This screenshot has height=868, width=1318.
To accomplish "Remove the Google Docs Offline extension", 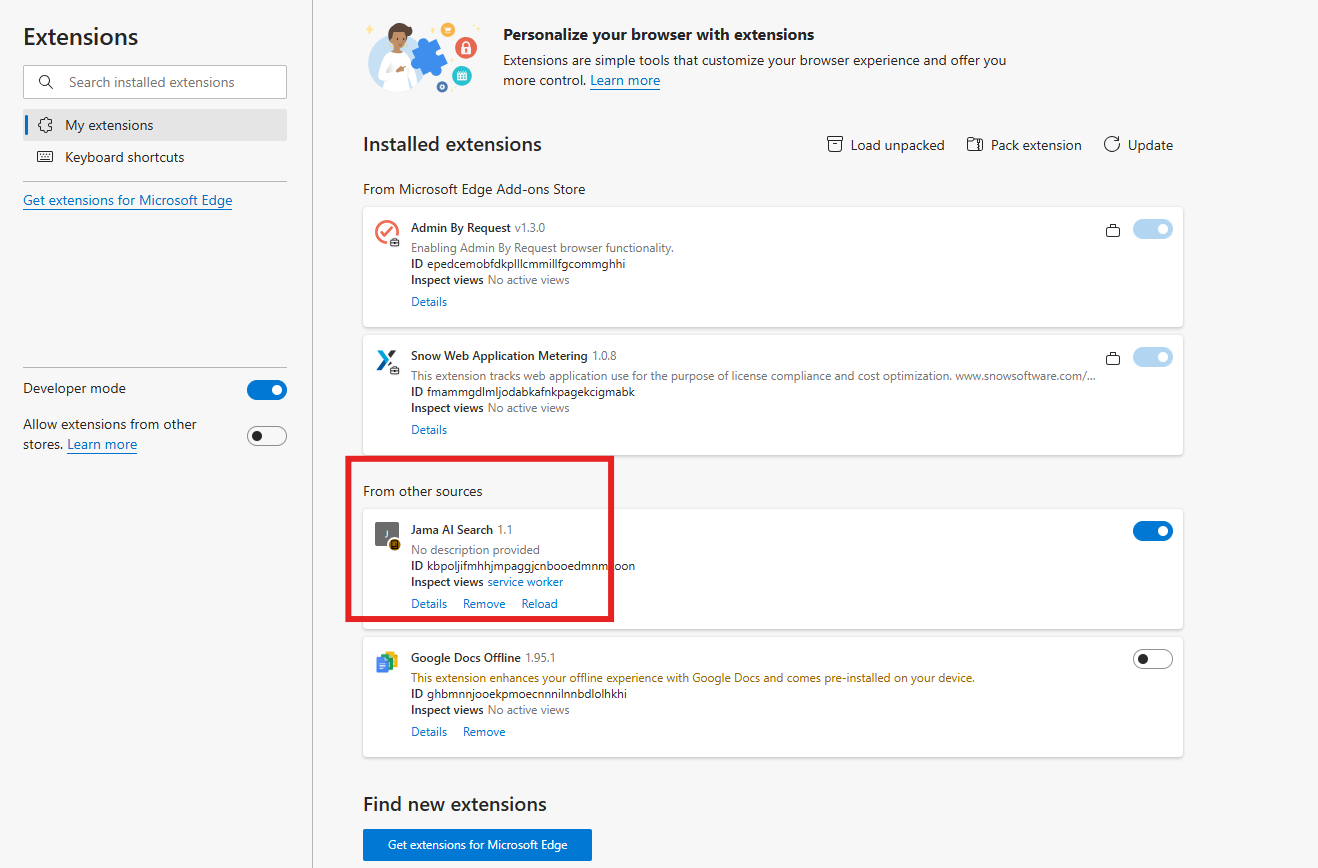I will (x=484, y=731).
